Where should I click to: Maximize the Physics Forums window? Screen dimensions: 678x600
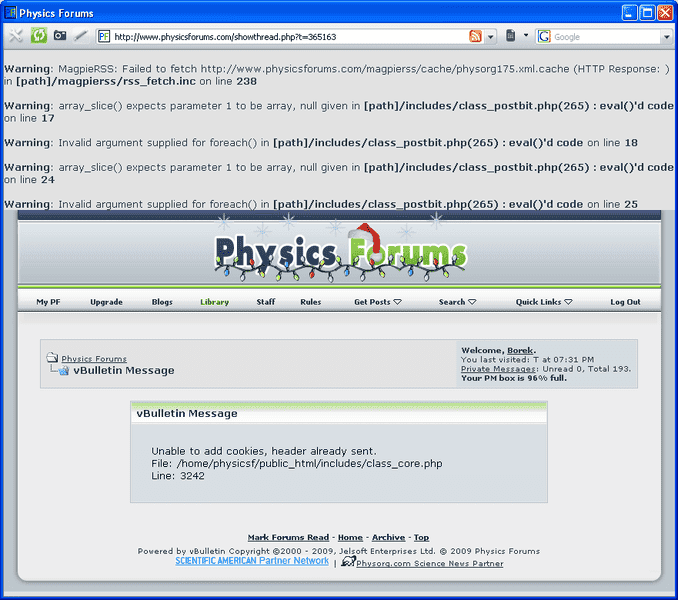[x=647, y=13]
